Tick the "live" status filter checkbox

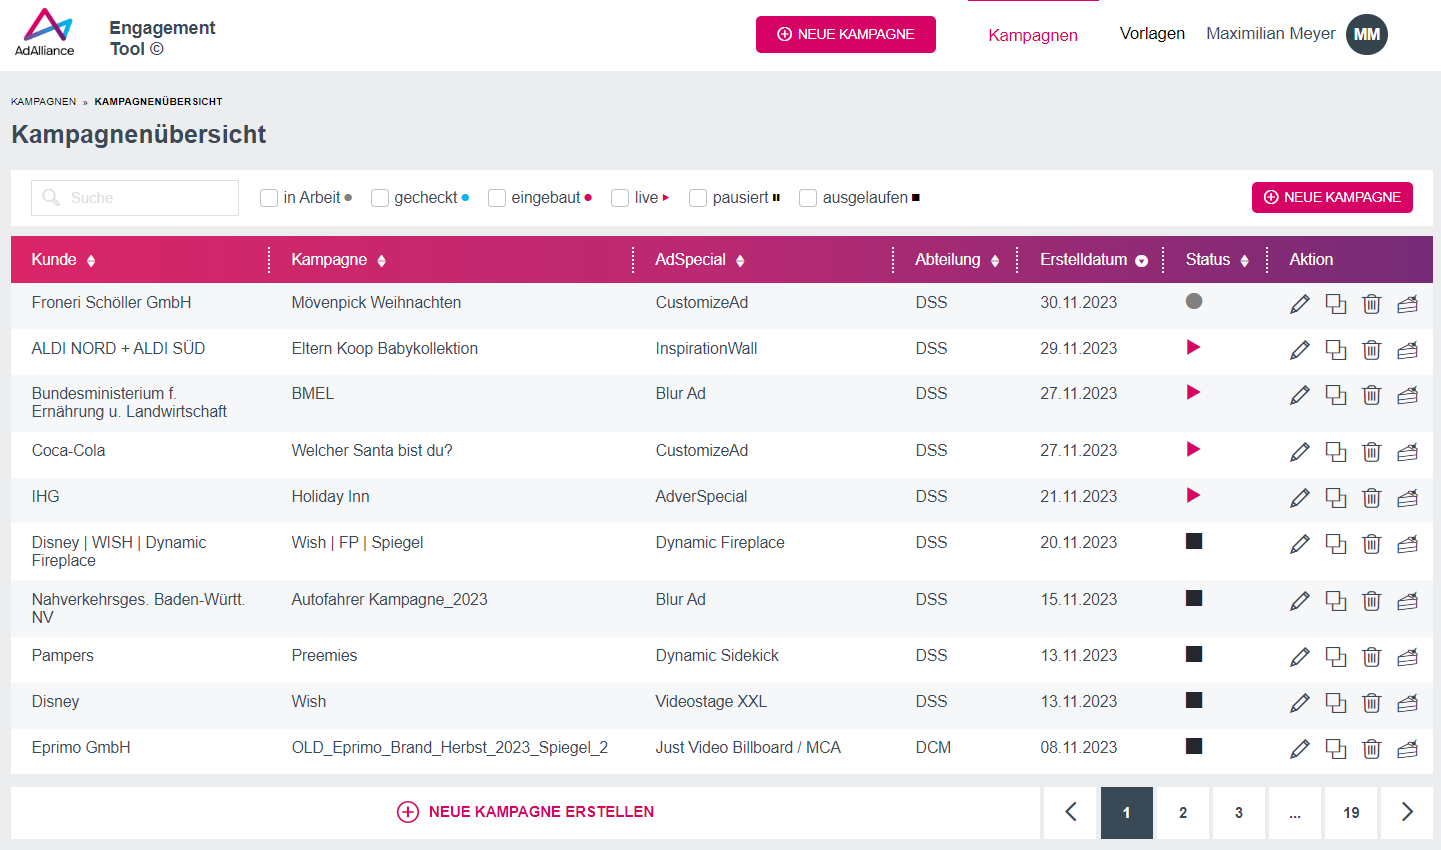point(620,198)
